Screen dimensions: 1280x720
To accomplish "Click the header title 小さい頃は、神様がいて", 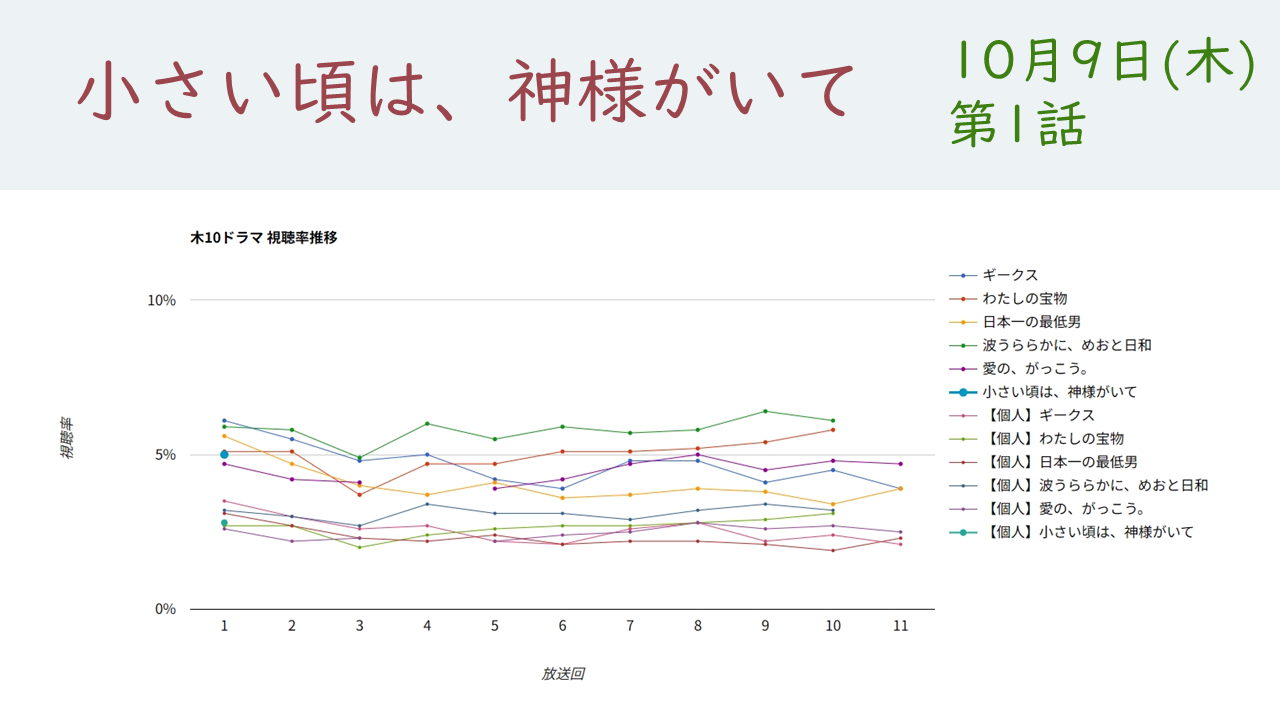I will click(x=467, y=92).
